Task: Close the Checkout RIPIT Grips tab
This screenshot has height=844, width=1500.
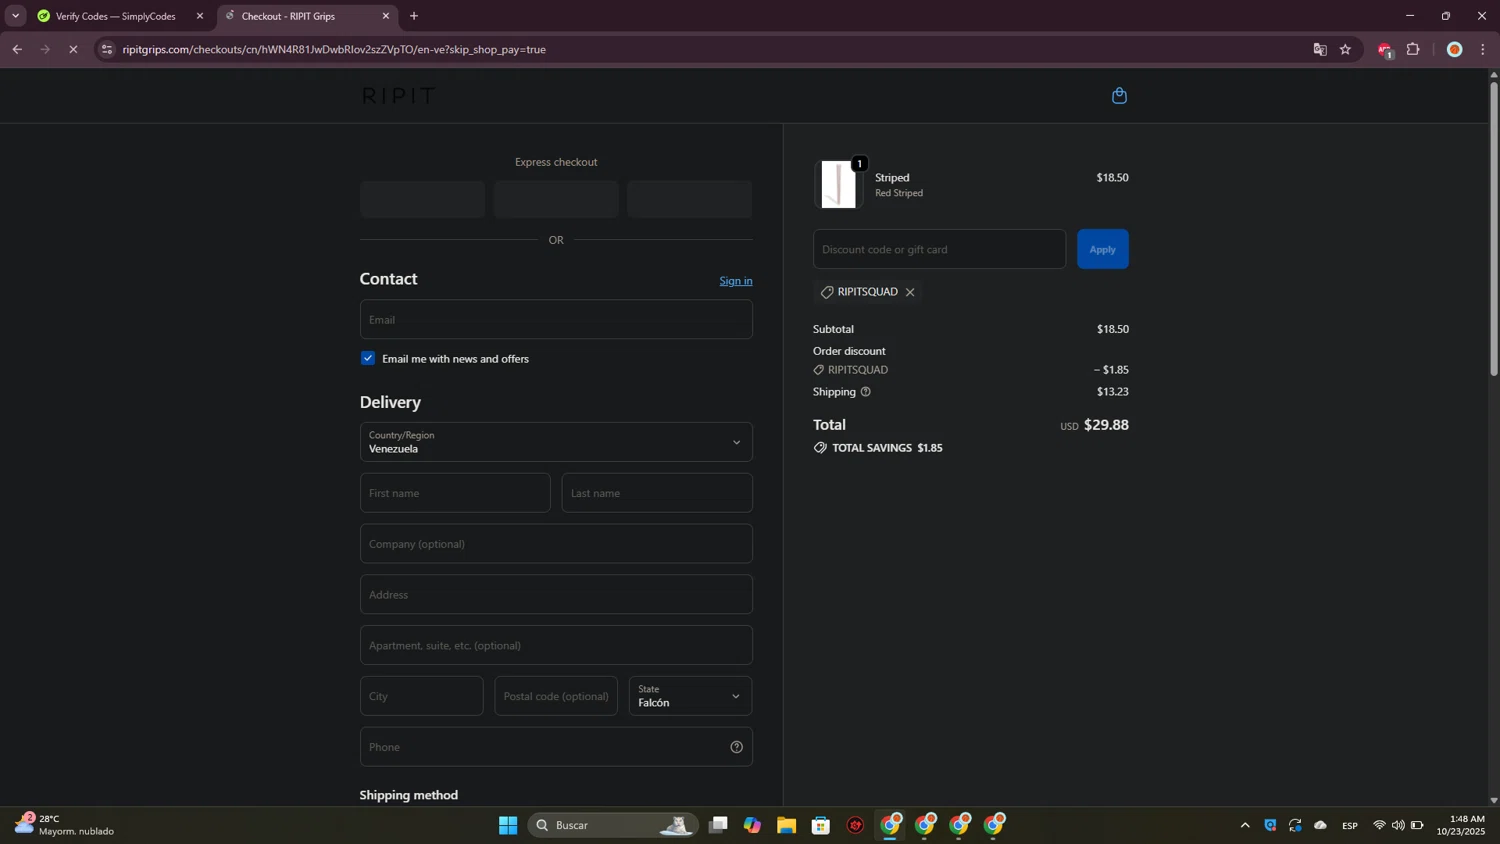Action: (x=386, y=16)
